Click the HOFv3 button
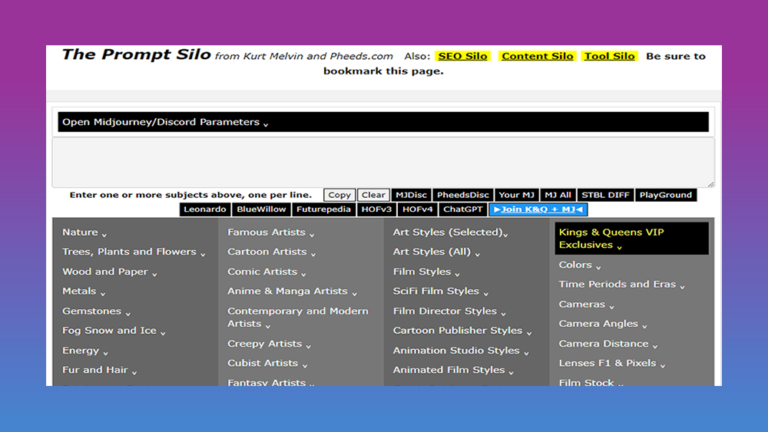This screenshot has width=768, height=432. click(x=376, y=210)
